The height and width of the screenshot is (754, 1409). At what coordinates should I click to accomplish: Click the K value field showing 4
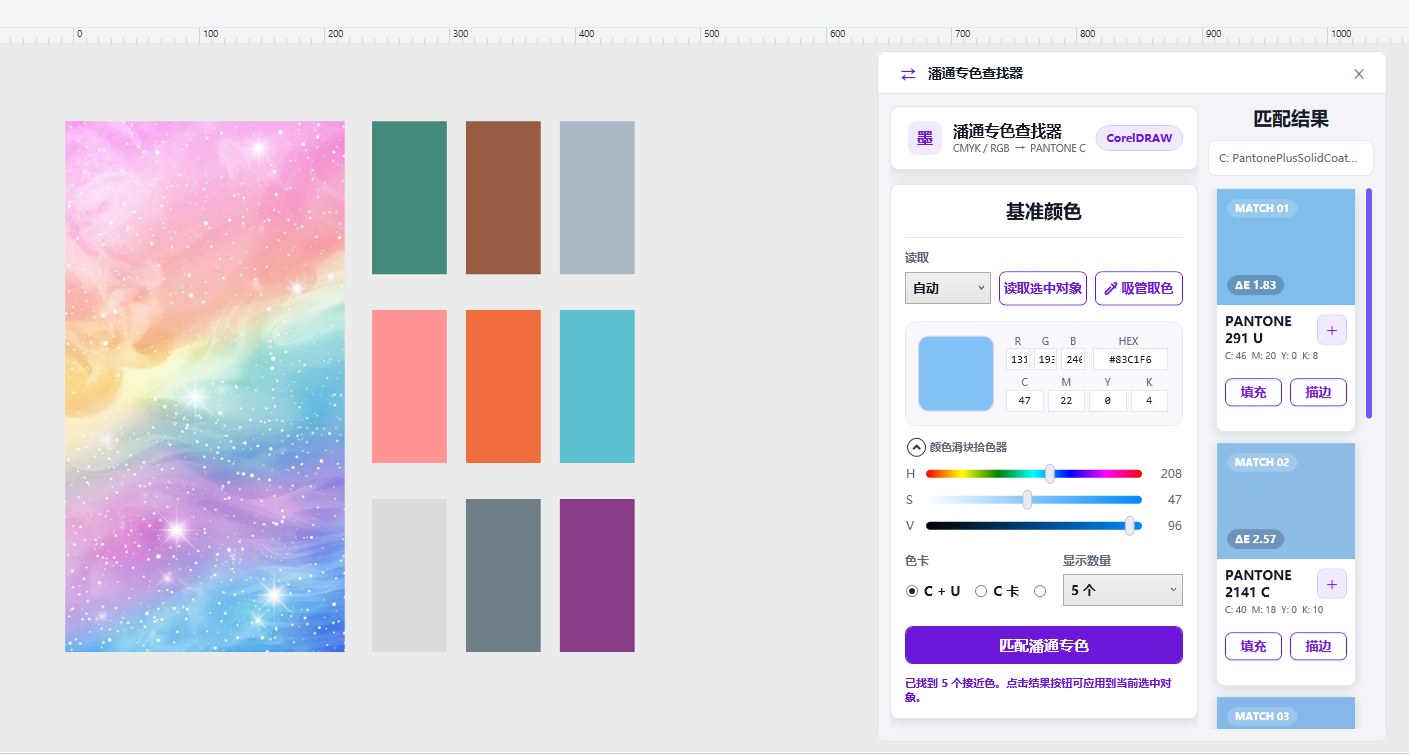1149,400
